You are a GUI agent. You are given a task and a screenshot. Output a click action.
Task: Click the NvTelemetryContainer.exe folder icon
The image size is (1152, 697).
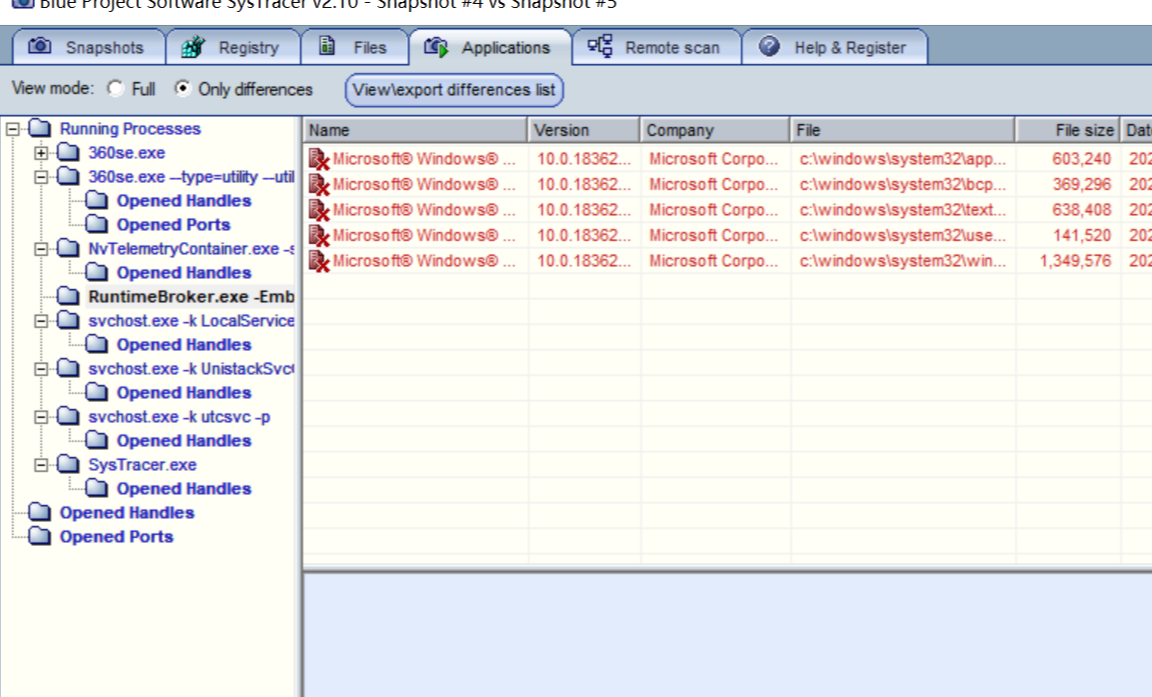click(x=68, y=248)
